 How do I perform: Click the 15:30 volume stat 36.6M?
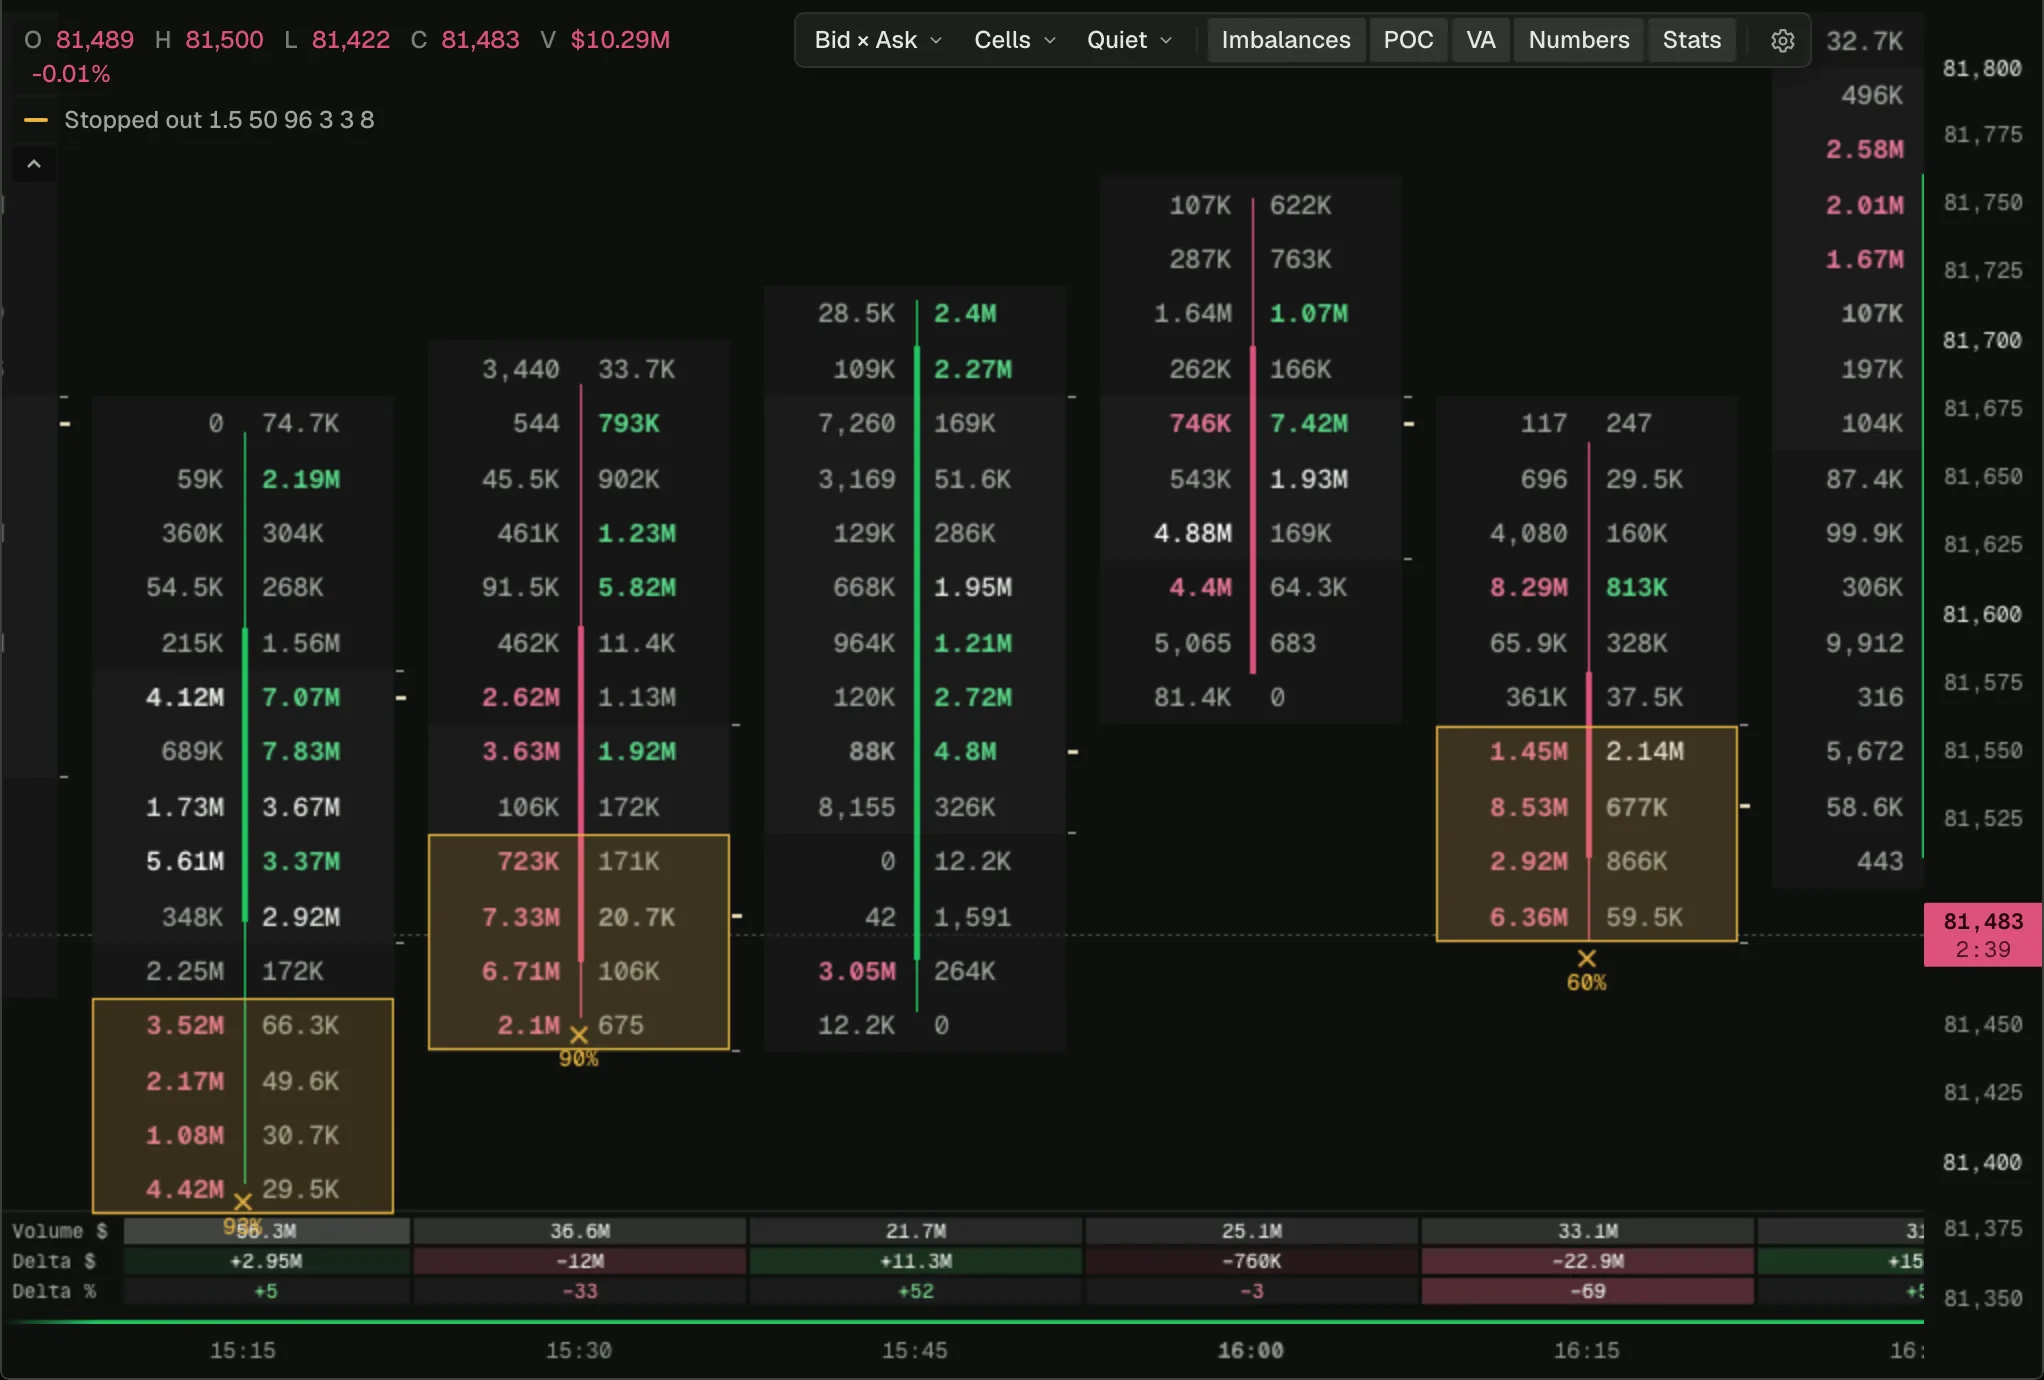(x=579, y=1232)
